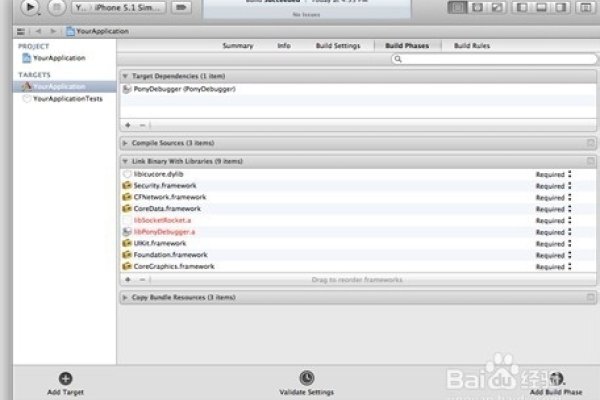
Task: Open the Organizer window icon
Action: tap(585, 7)
